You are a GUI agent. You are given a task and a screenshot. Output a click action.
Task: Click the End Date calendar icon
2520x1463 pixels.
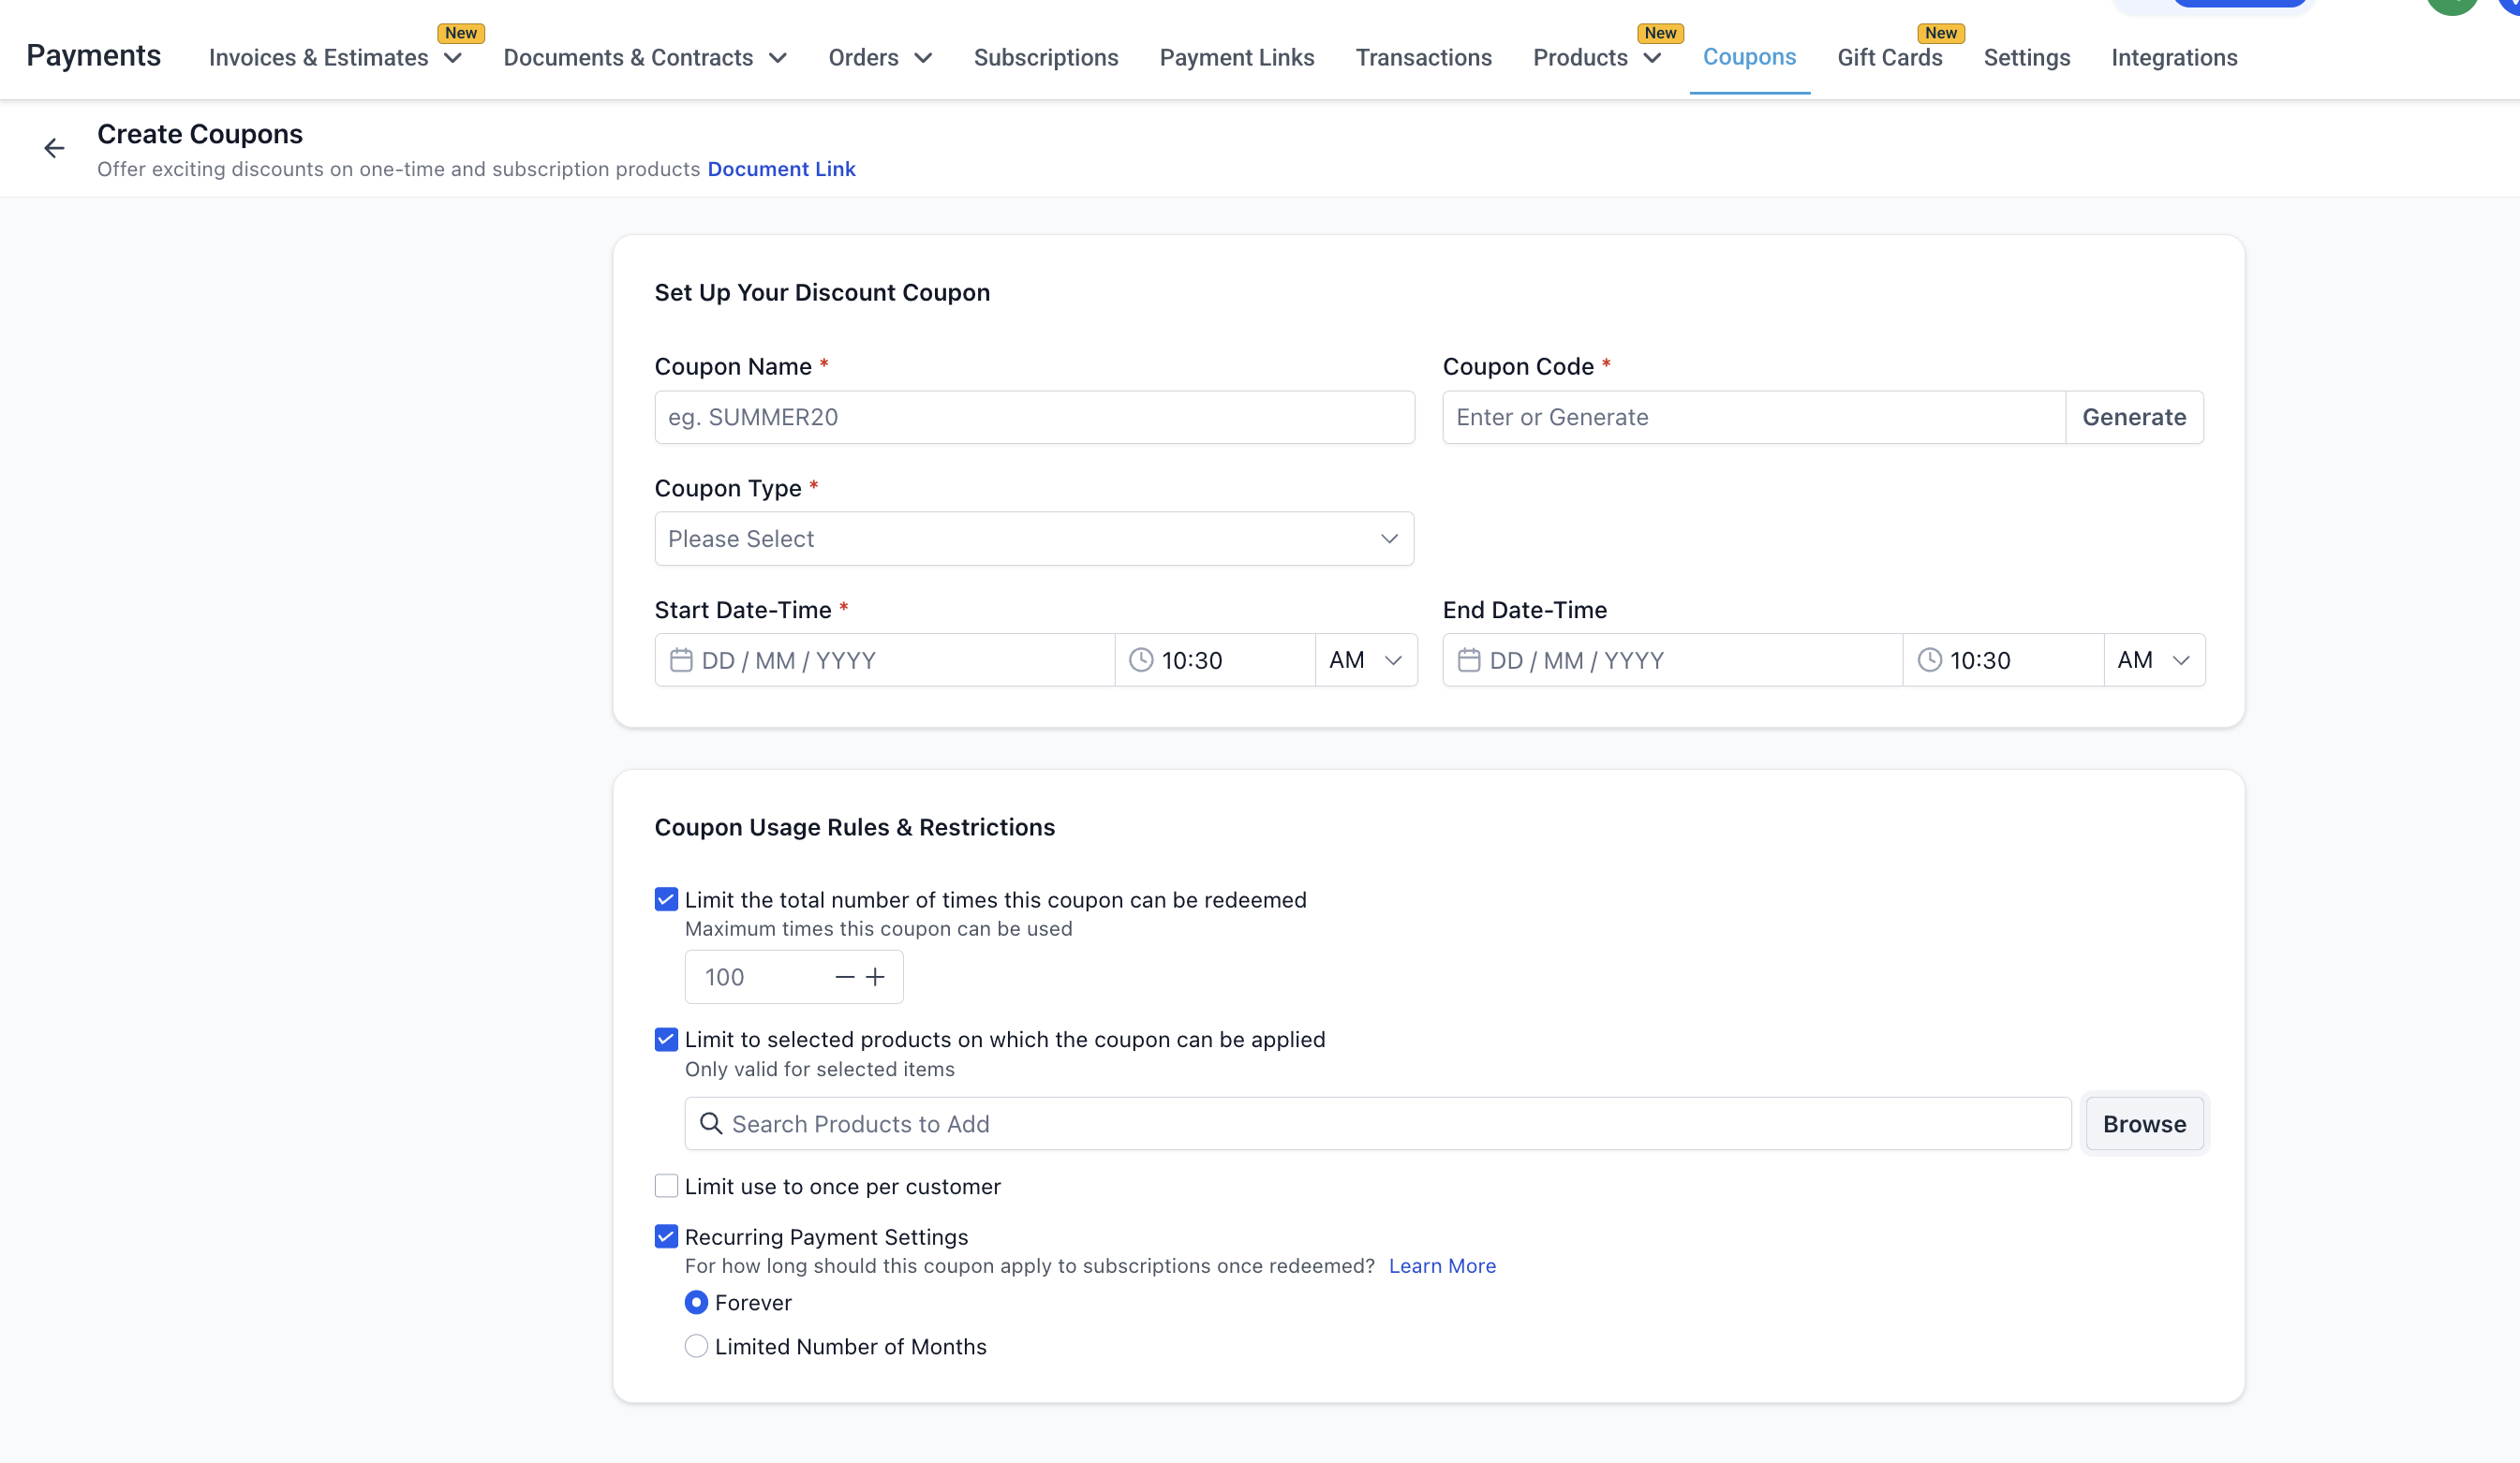[1469, 660]
